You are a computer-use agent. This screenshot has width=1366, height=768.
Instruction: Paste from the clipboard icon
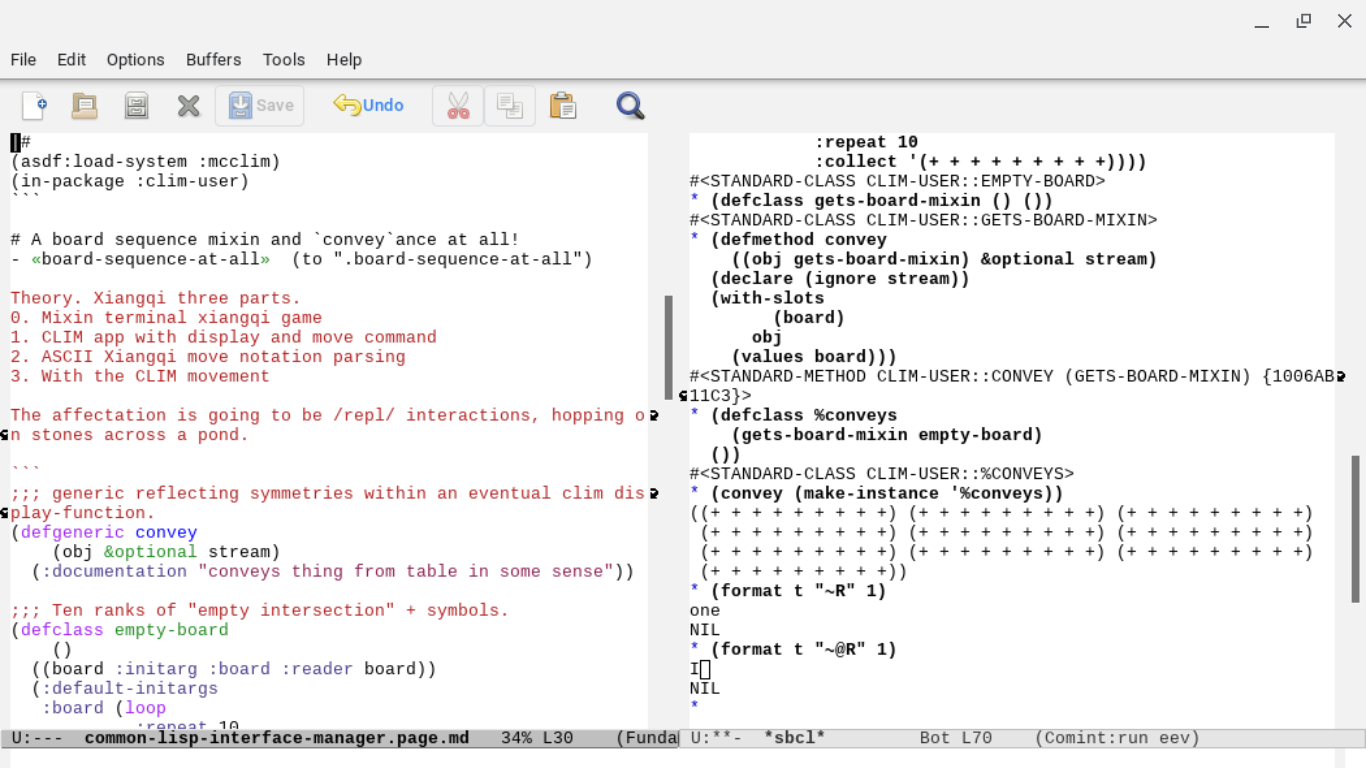tap(563, 105)
